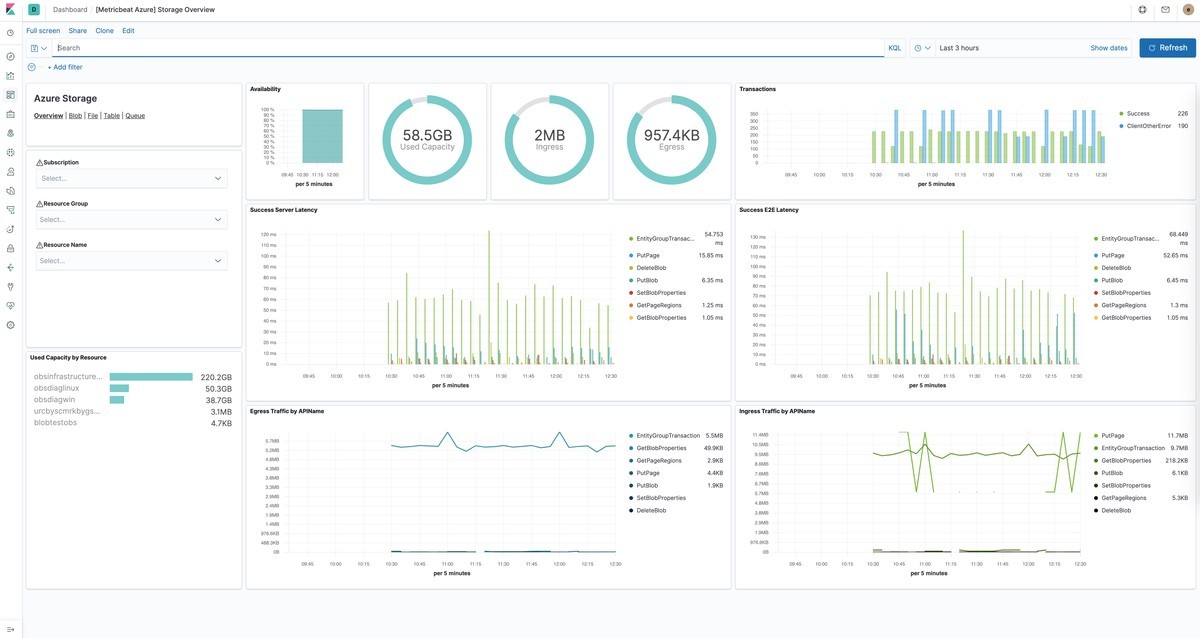Viewport: 1200px width, 638px height.
Task: Expand the Resource Name select dropdown
Action: 132,261
